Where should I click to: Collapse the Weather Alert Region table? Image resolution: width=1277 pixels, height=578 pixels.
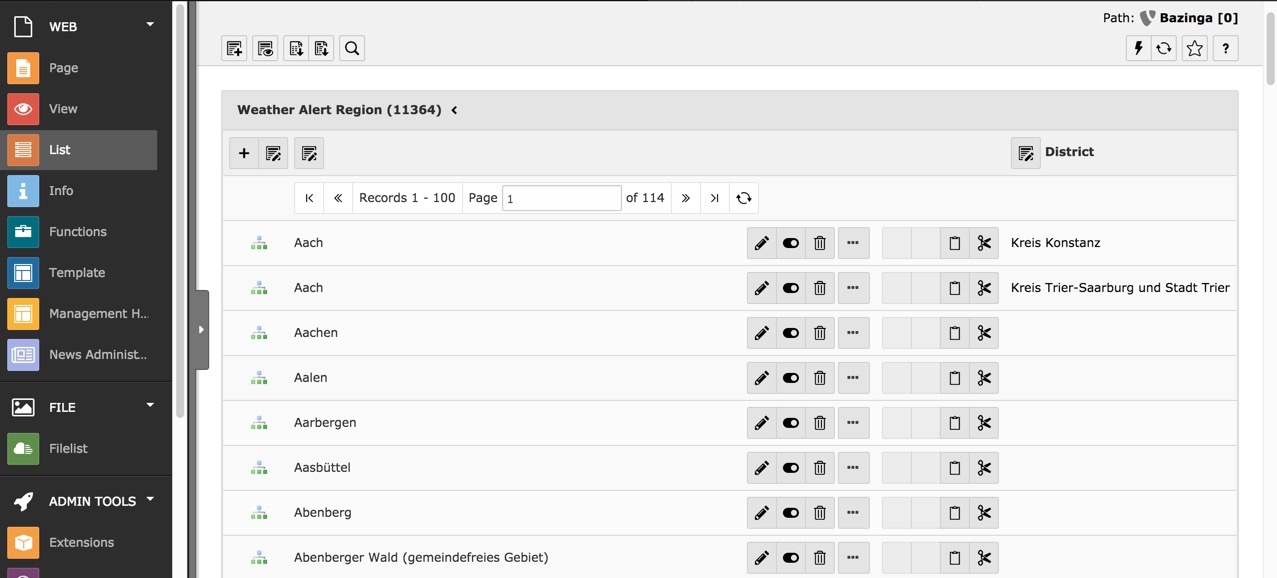click(x=454, y=110)
